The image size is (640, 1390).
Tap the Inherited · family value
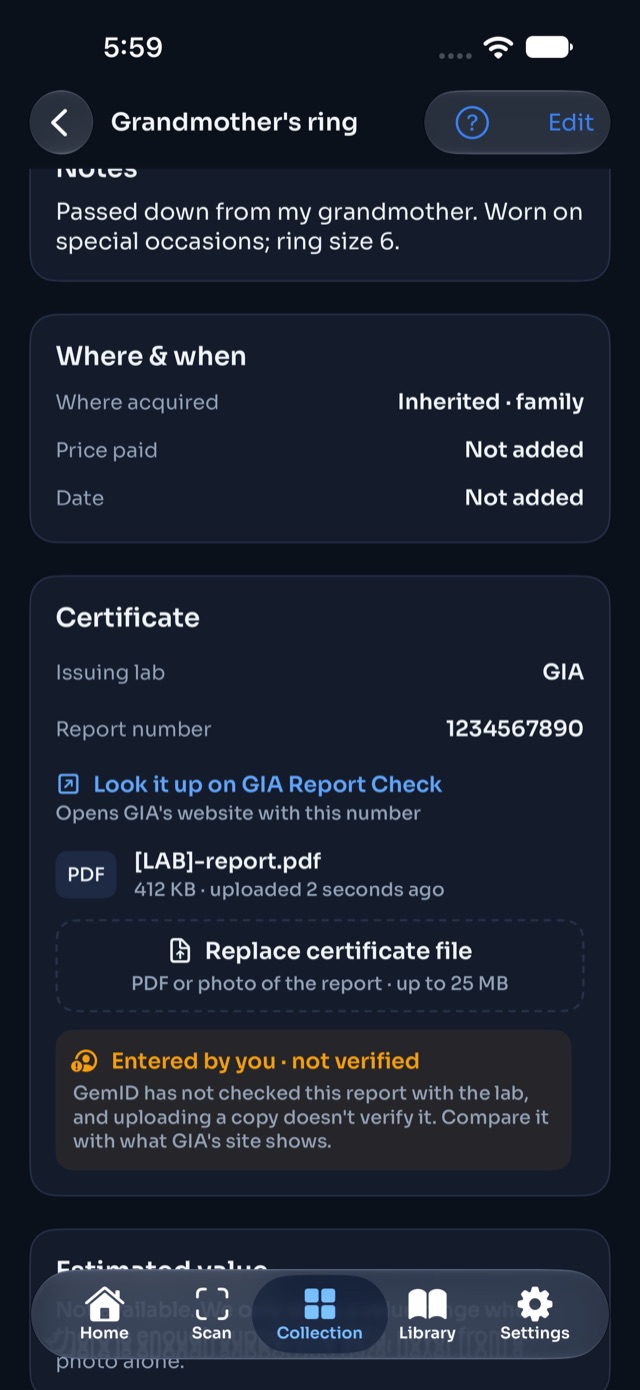click(491, 402)
